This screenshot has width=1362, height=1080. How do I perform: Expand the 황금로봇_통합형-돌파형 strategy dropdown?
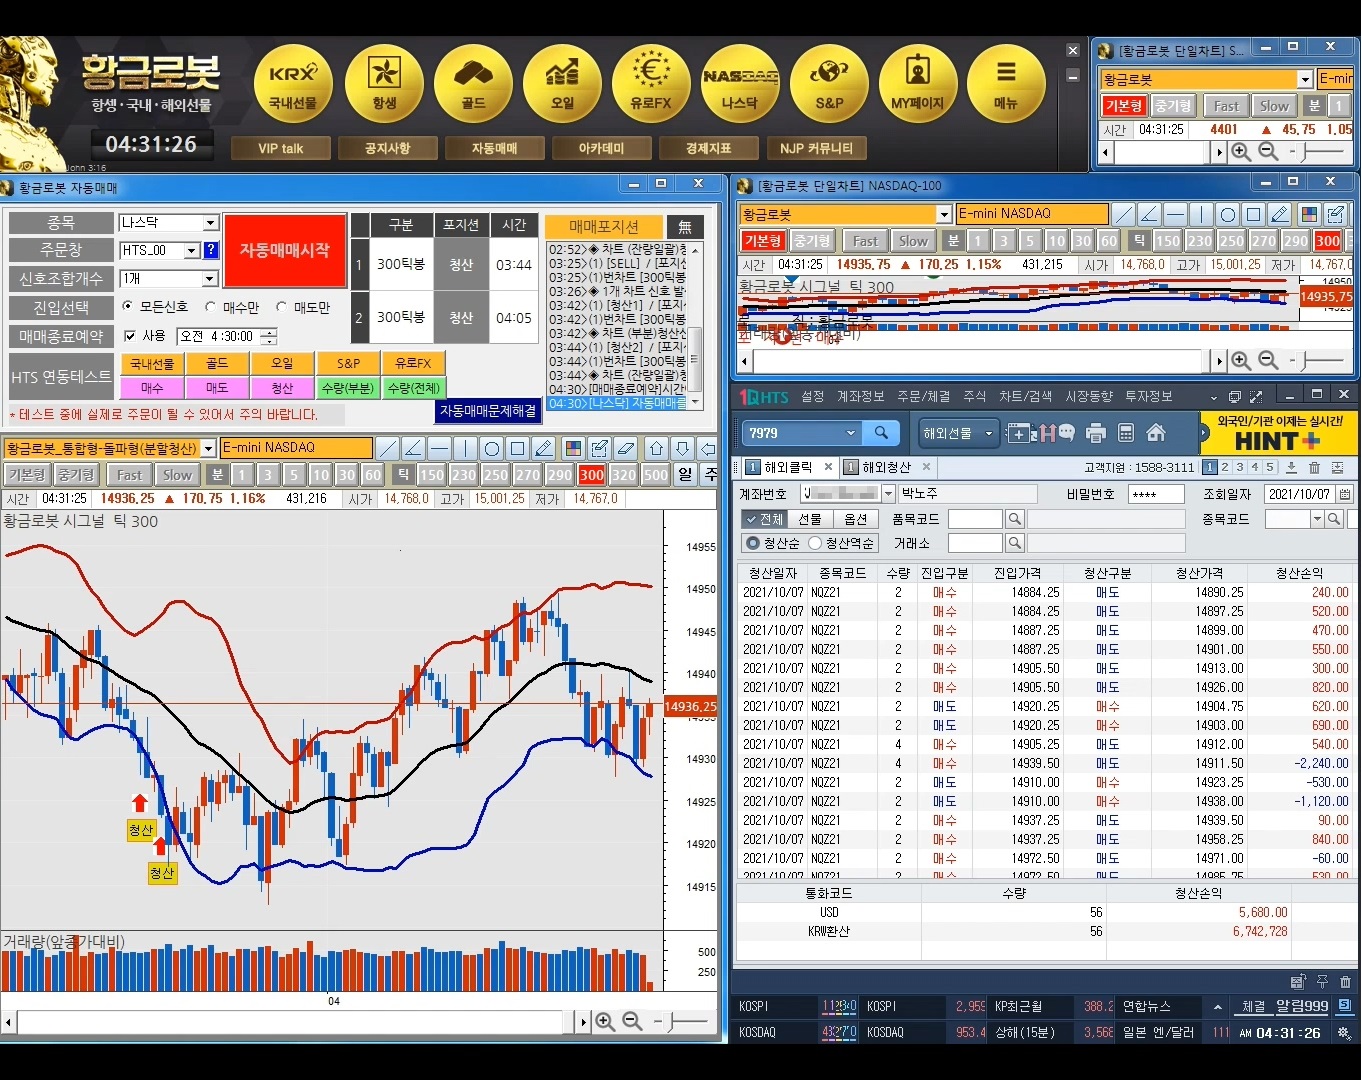[x=208, y=448]
